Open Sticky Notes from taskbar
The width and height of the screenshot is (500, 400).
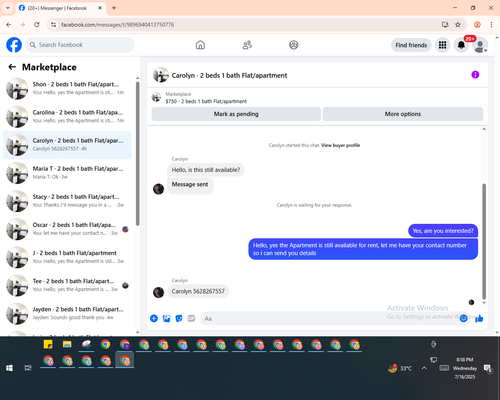click(48, 344)
